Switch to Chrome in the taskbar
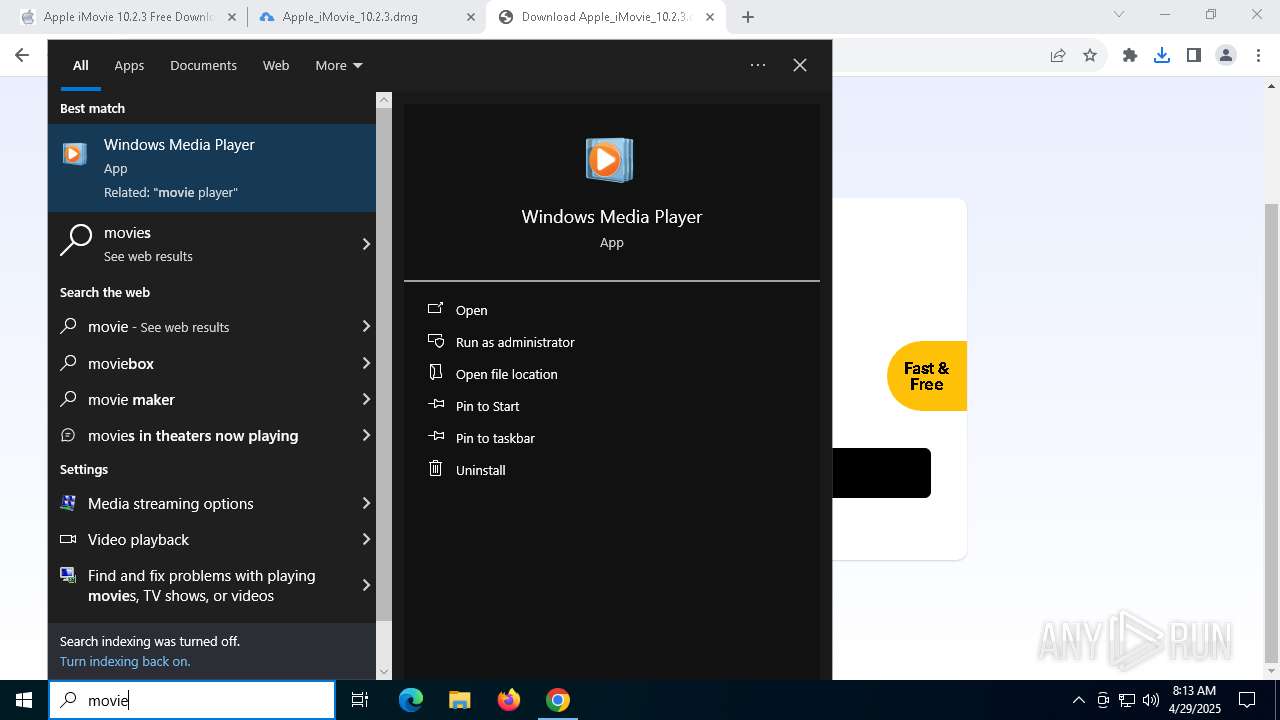The image size is (1280, 720). click(x=558, y=700)
